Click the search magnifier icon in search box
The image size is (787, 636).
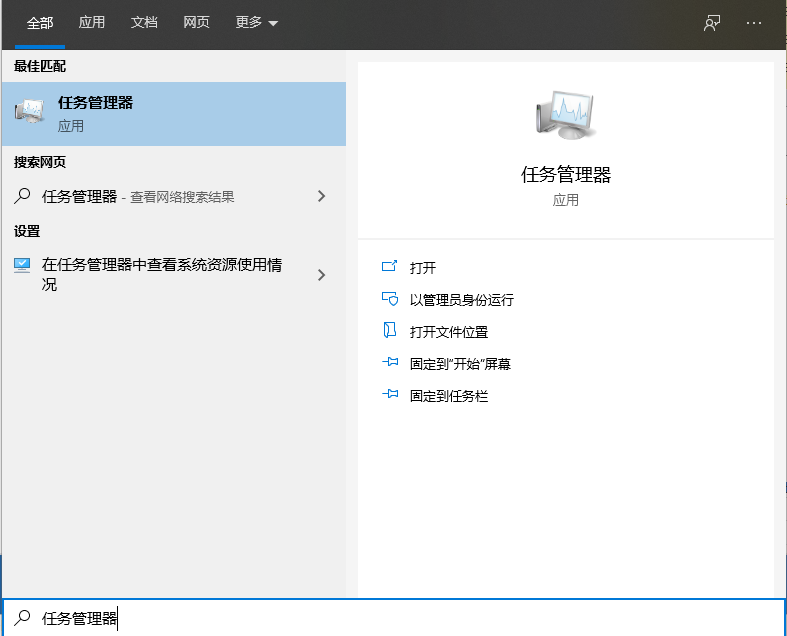click(22, 618)
